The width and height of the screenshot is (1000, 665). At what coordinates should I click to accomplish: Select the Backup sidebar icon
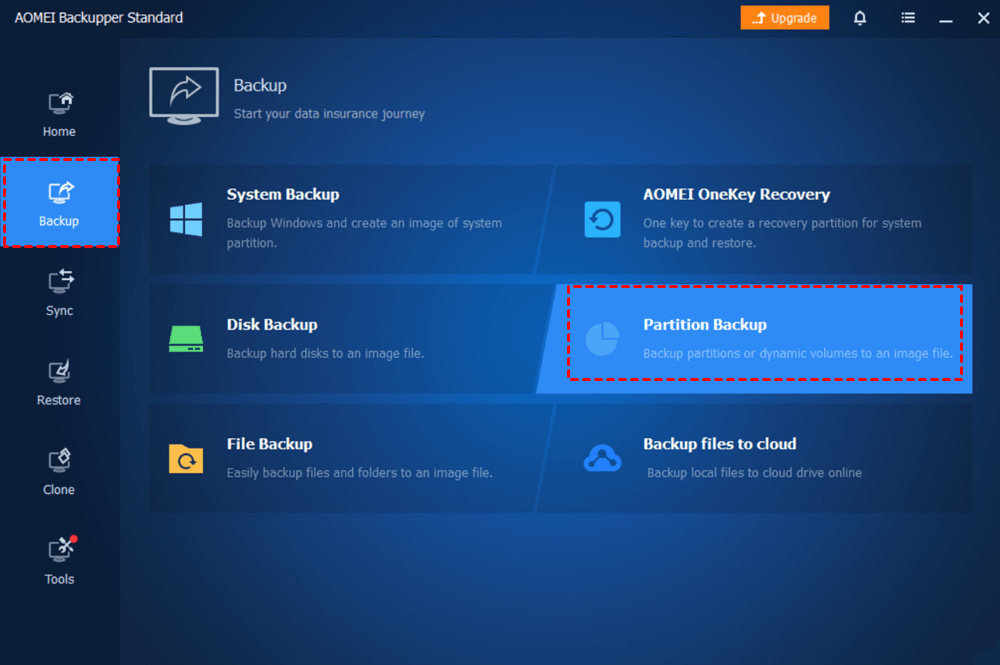61,192
